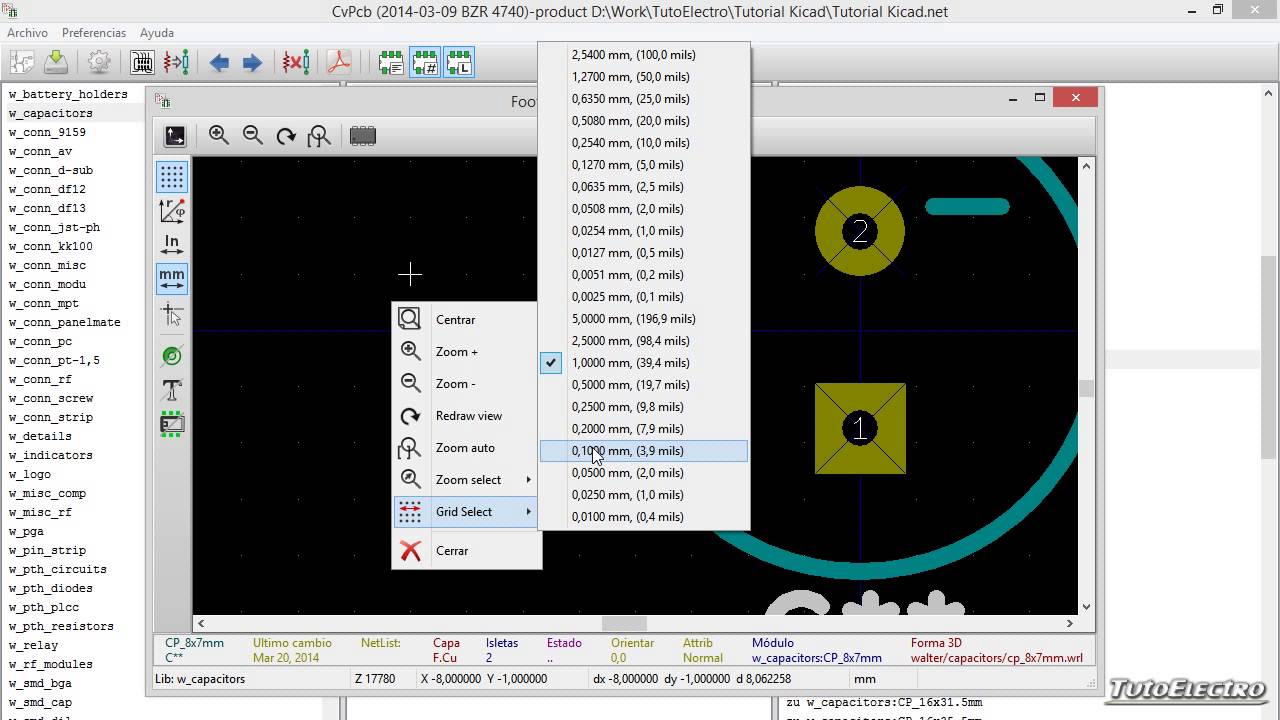Toggle filter footprints by library
The height and width of the screenshot is (720, 1280).
click(x=458, y=63)
